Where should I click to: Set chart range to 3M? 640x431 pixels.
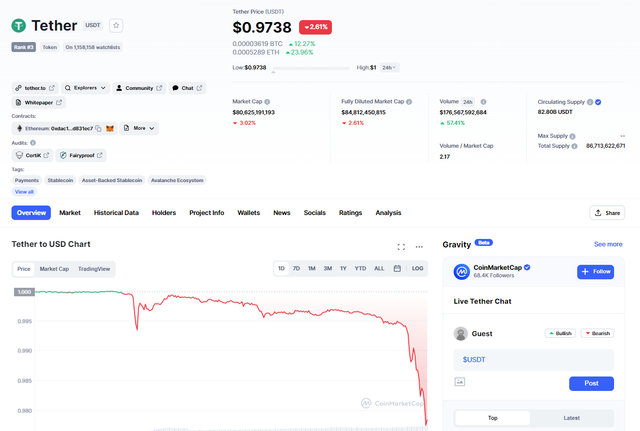click(328, 269)
